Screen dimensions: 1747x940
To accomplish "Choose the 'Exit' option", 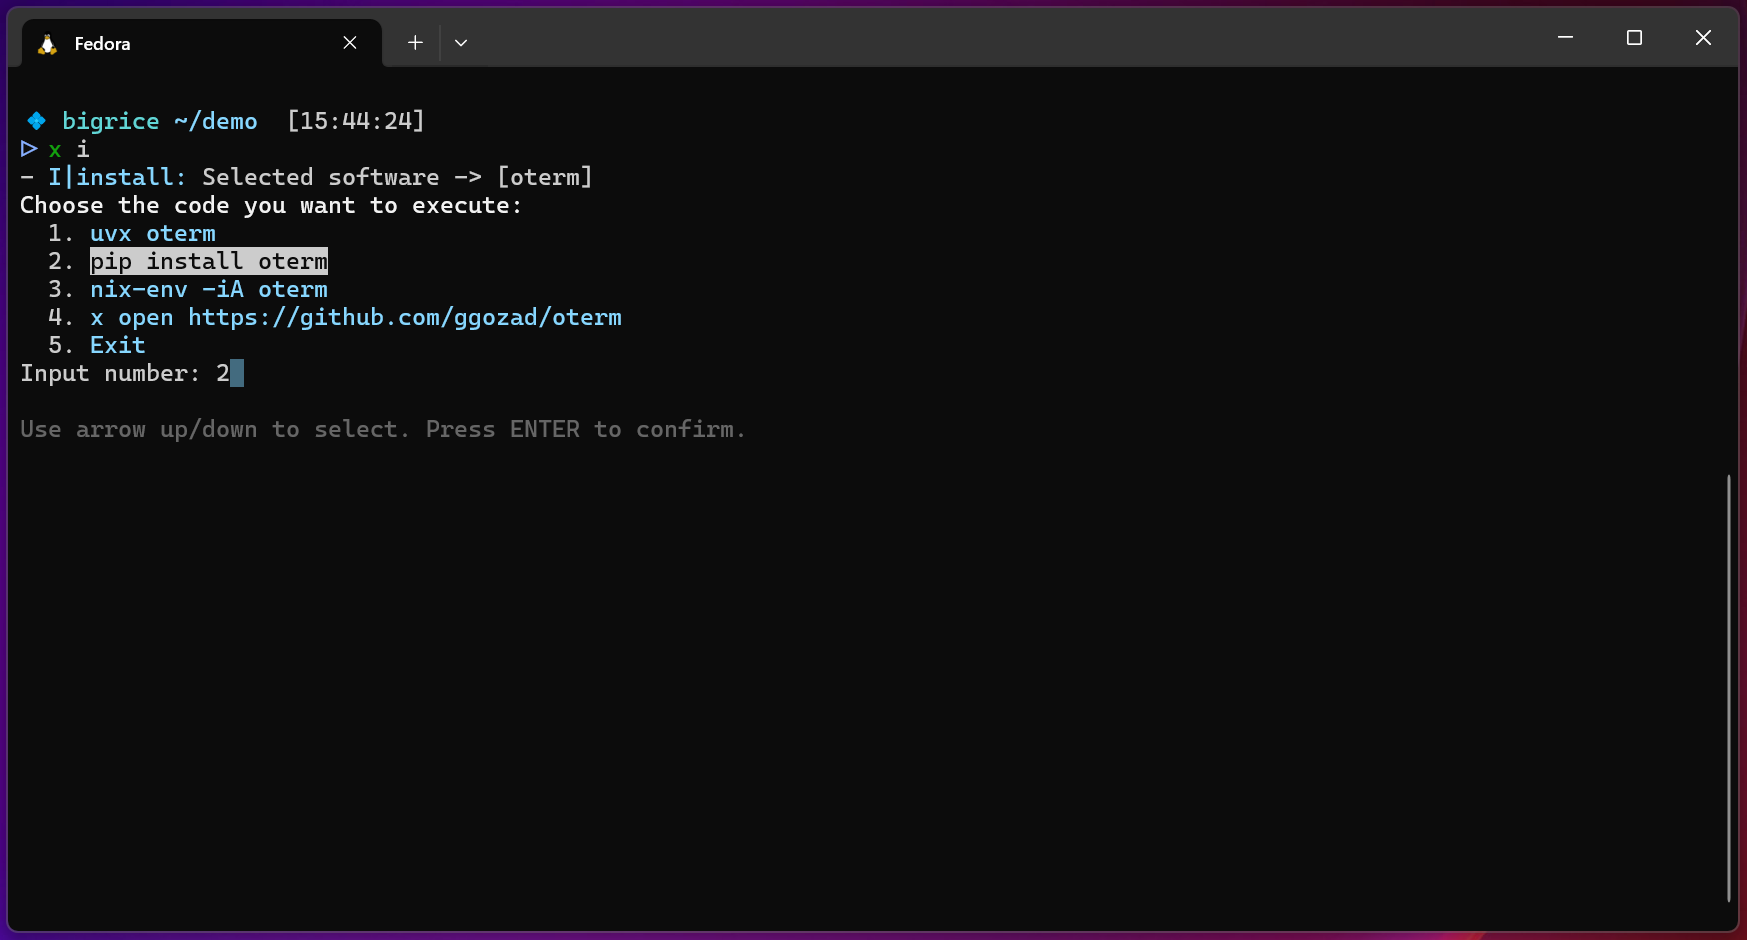I will click(x=118, y=345).
